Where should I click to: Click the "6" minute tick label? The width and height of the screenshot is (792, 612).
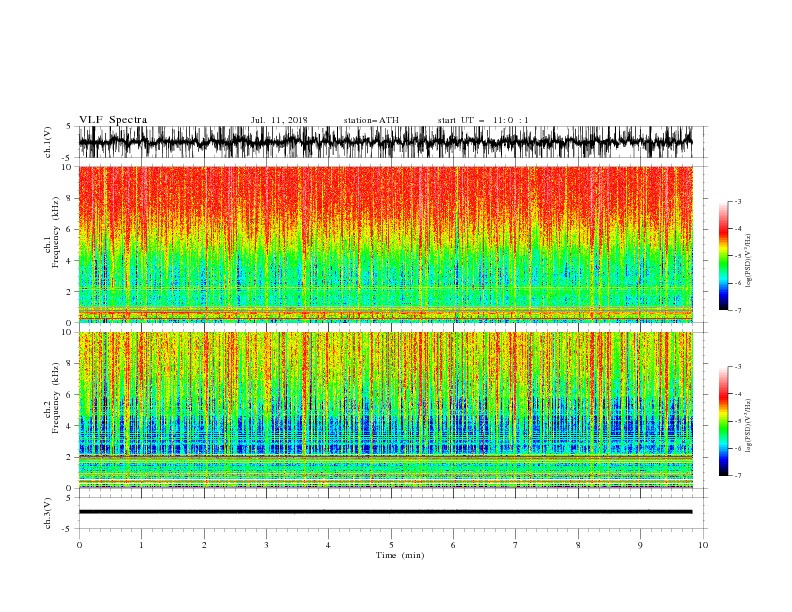[453, 545]
